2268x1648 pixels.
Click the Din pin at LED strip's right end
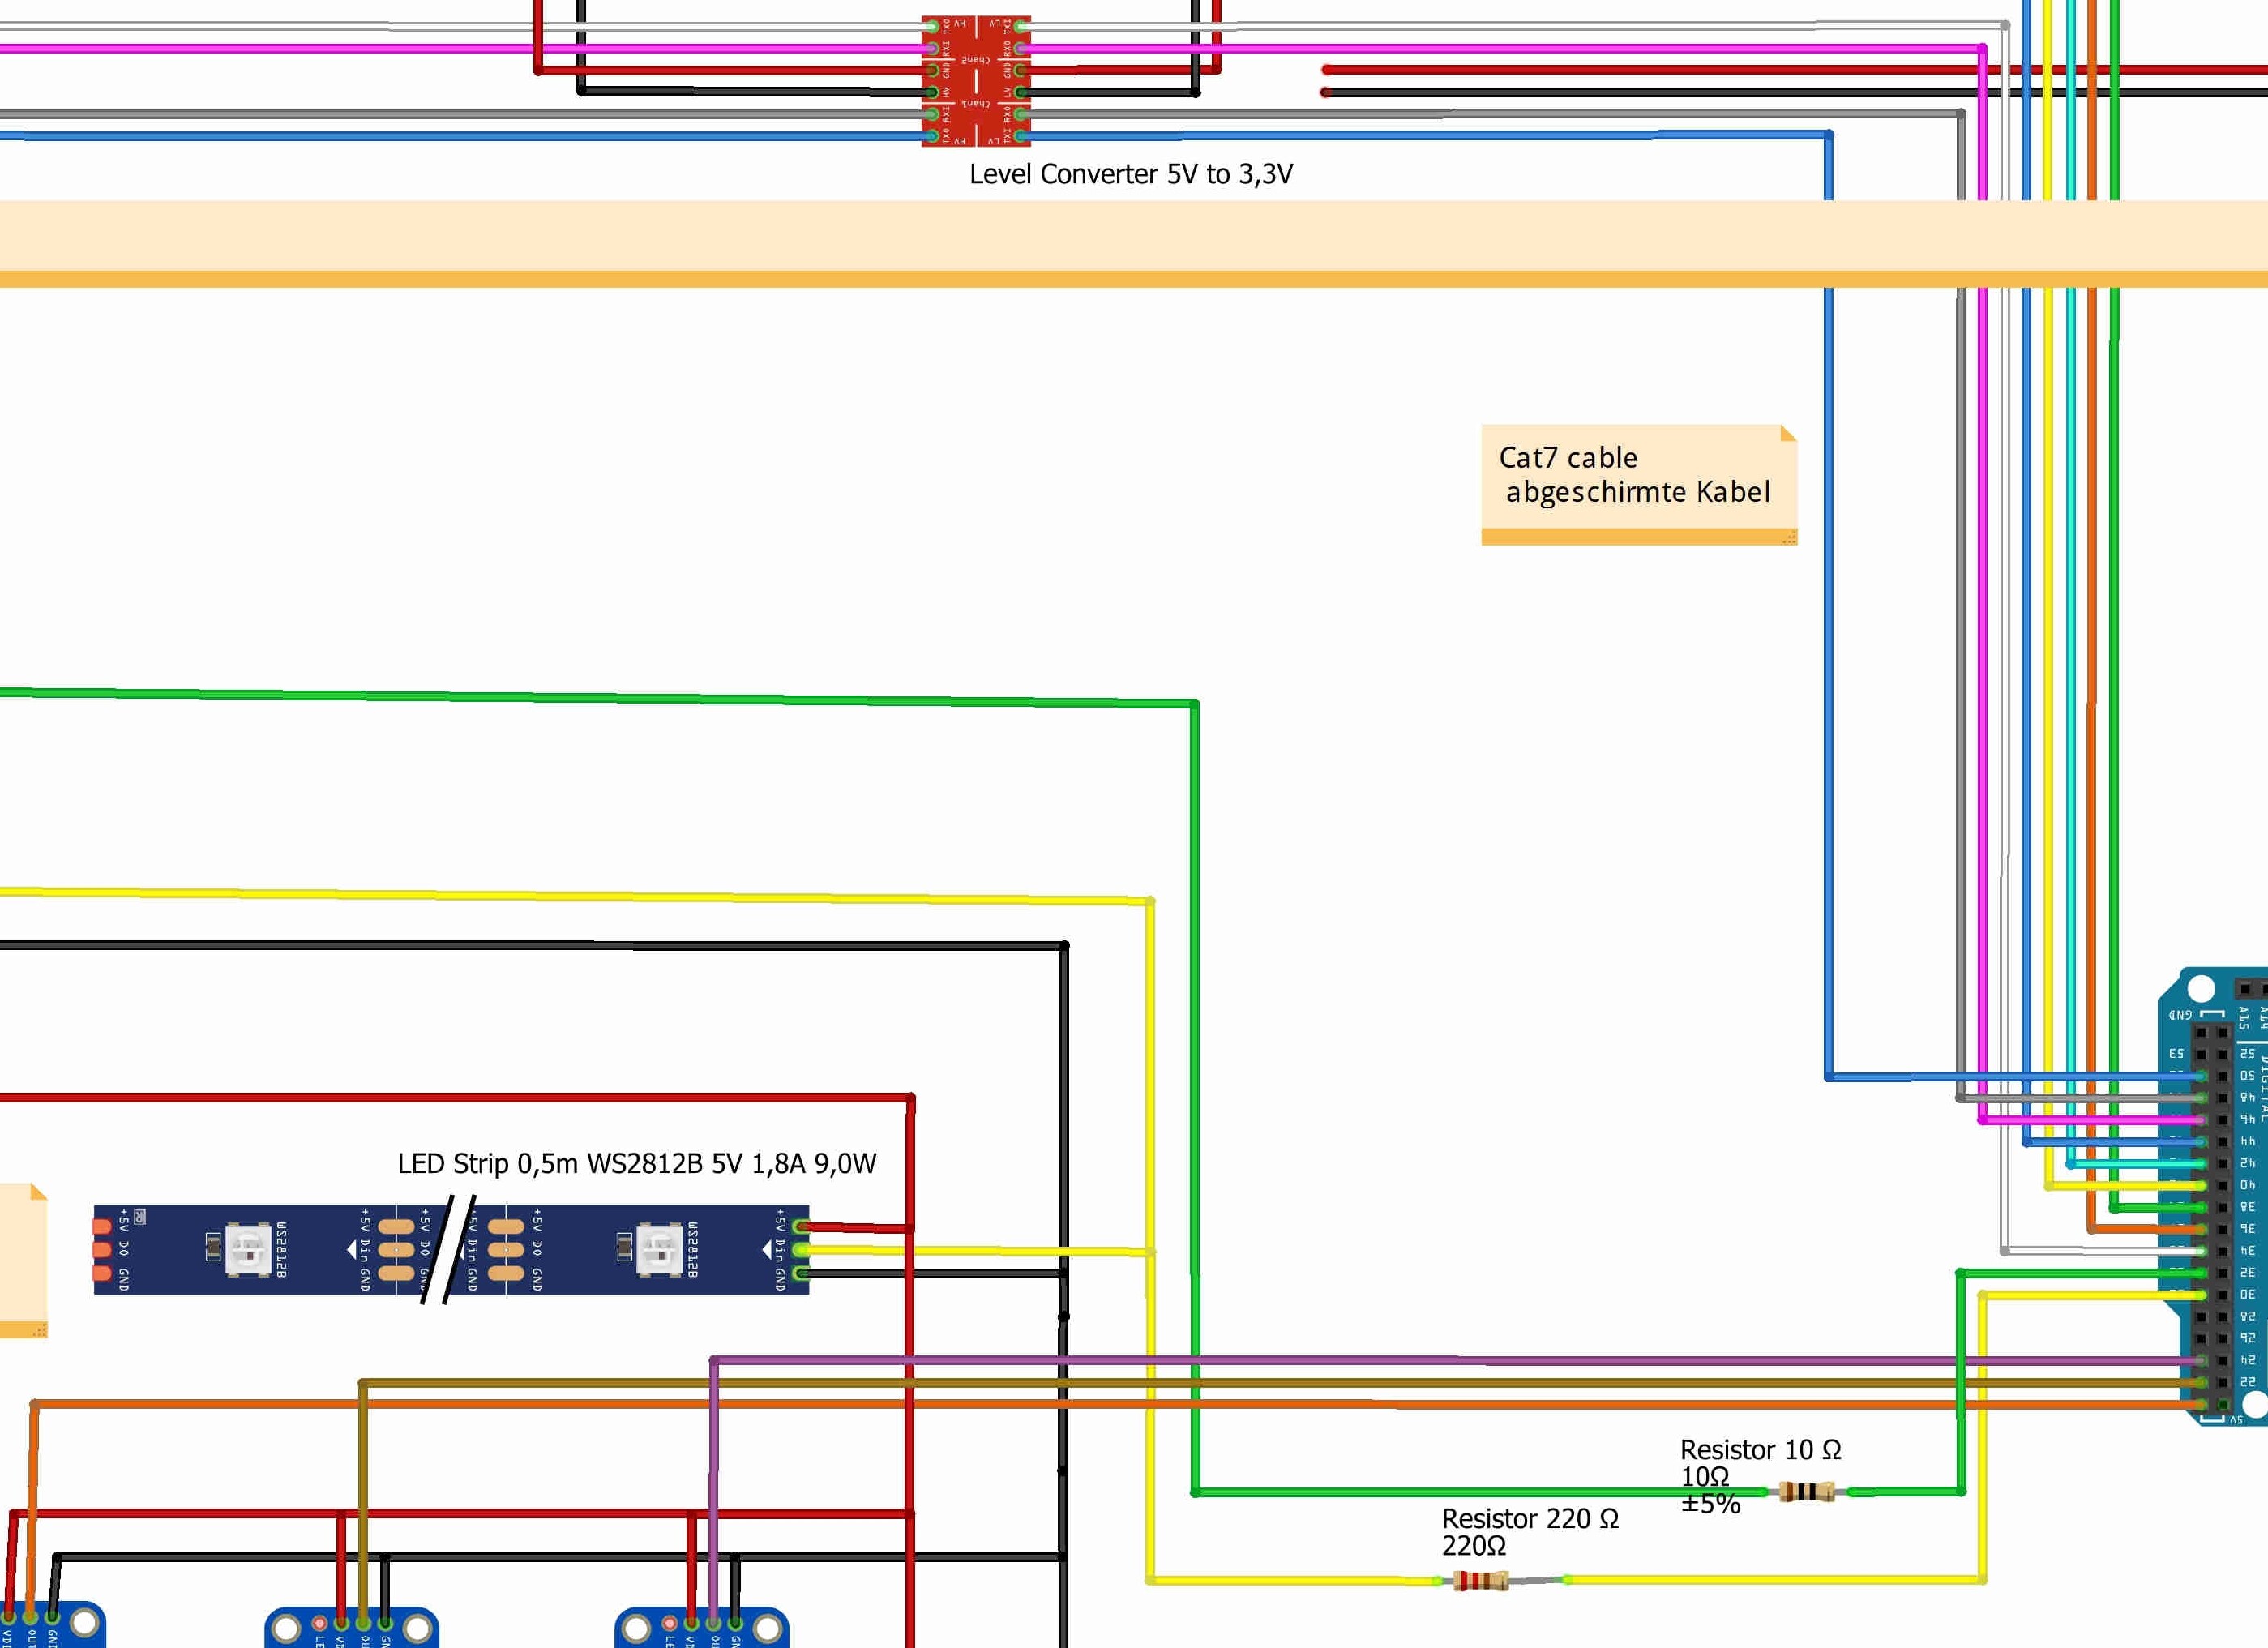click(x=800, y=1250)
